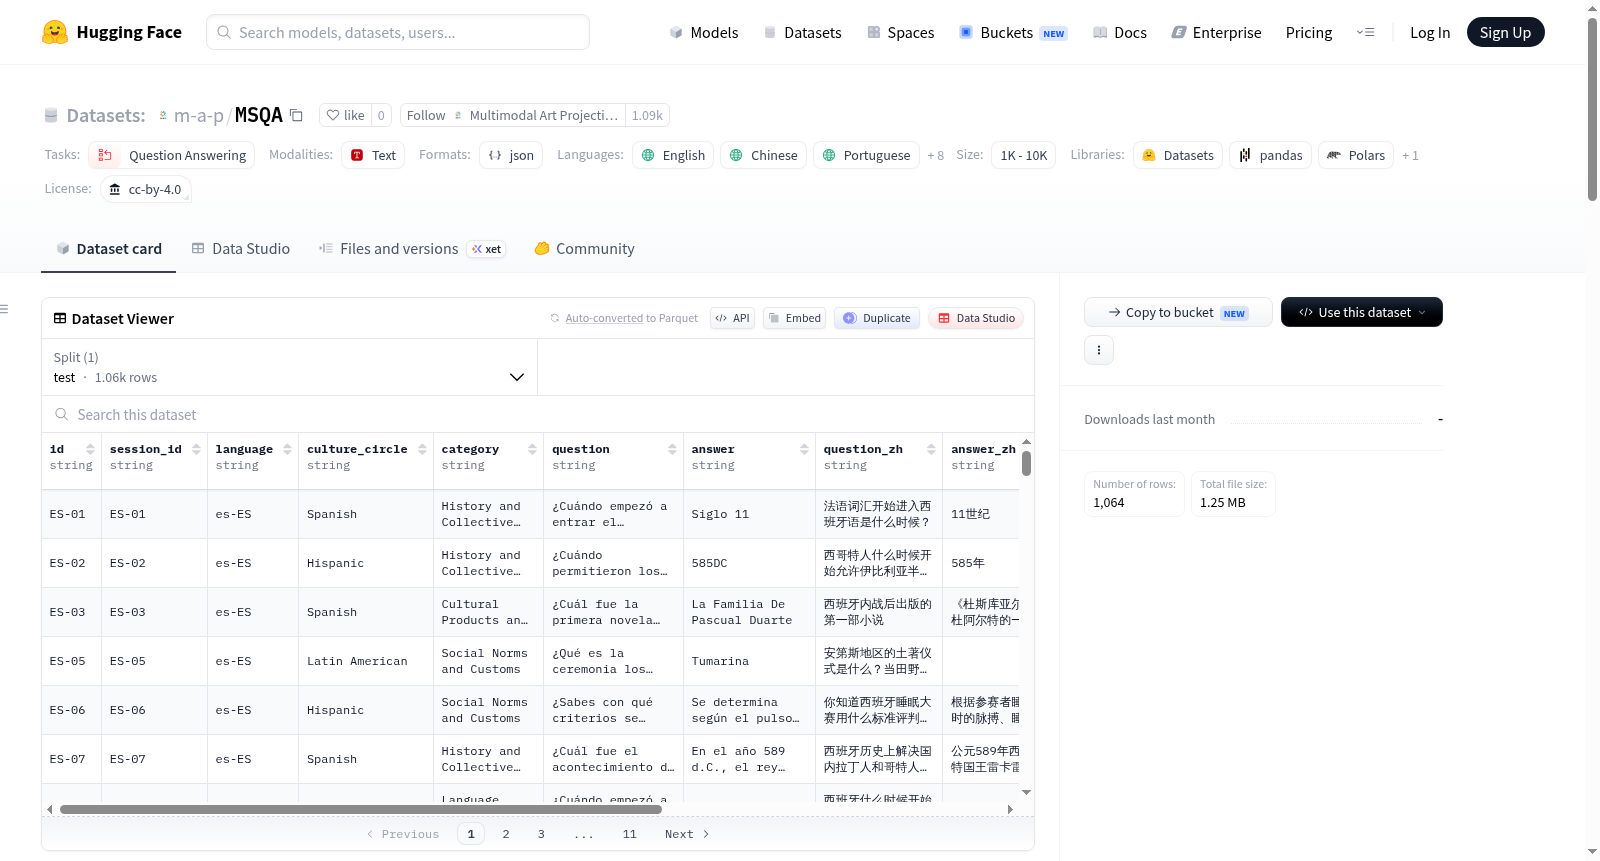Sort the category column
The image size is (1600, 861).
[x=532, y=450]
